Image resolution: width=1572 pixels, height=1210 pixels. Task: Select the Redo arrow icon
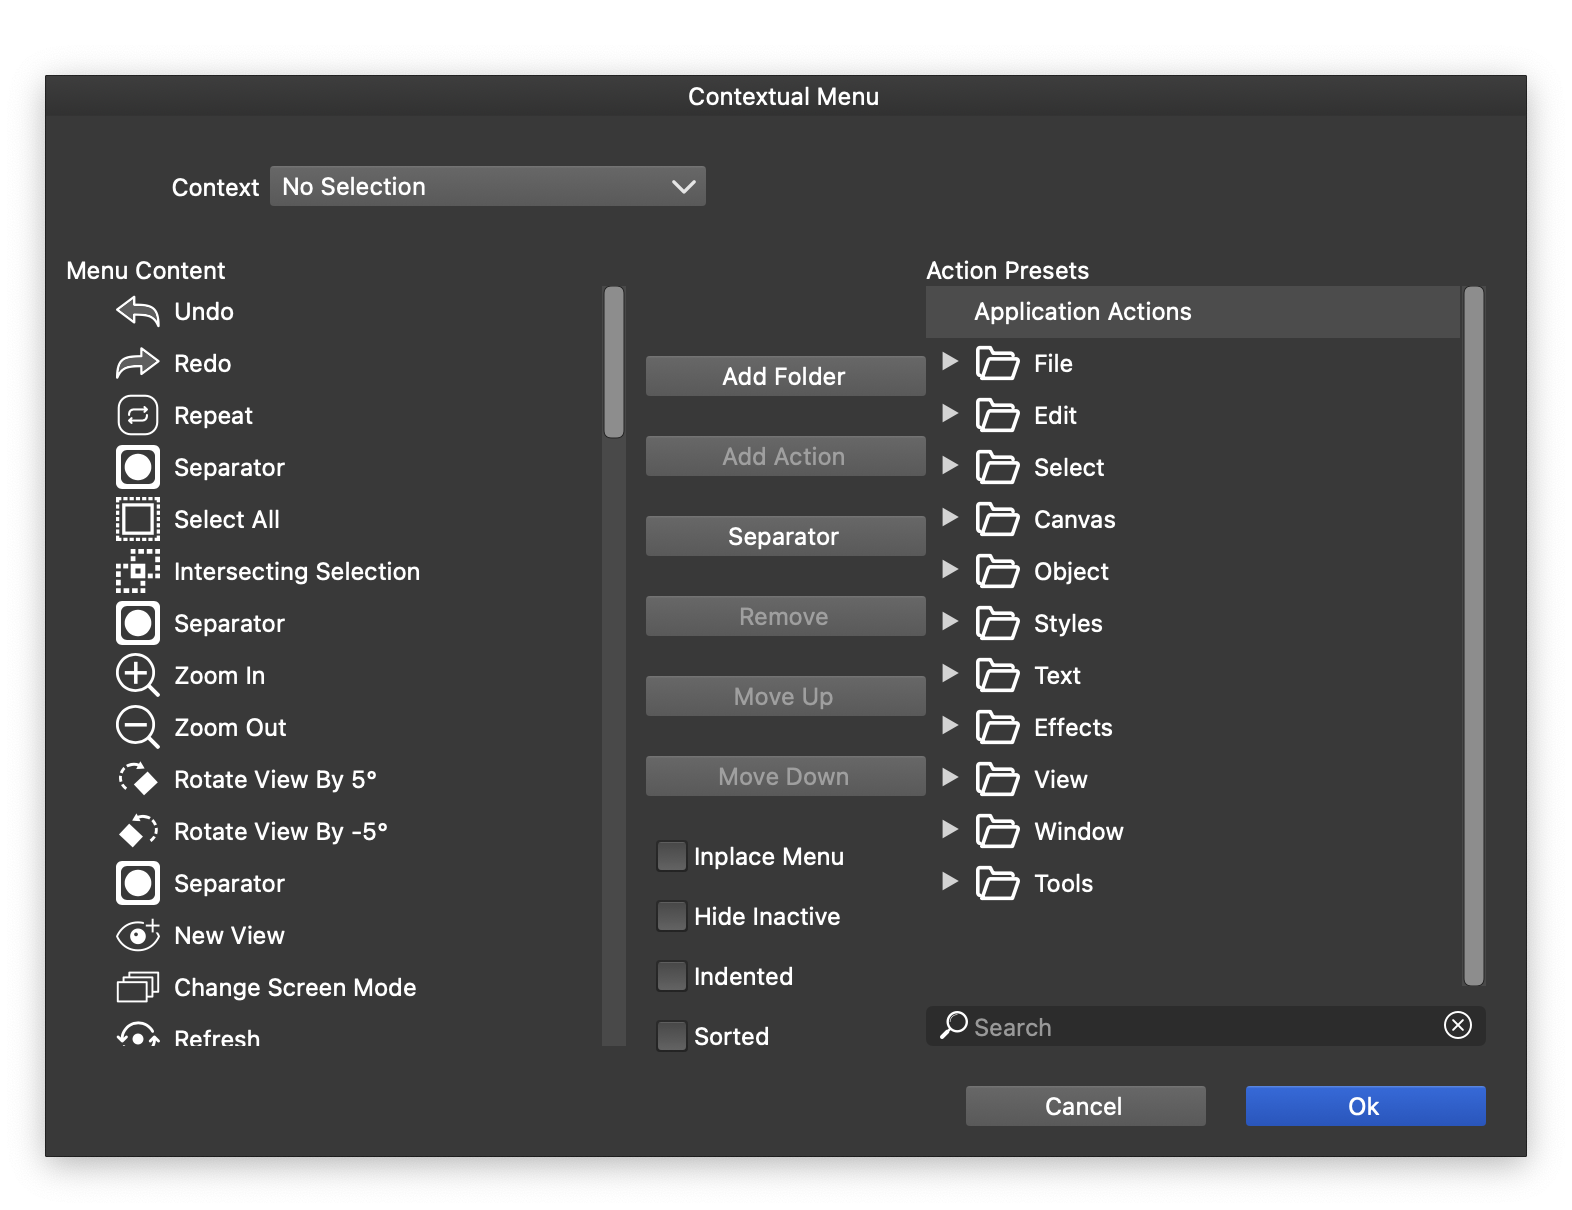pos(137,364)
